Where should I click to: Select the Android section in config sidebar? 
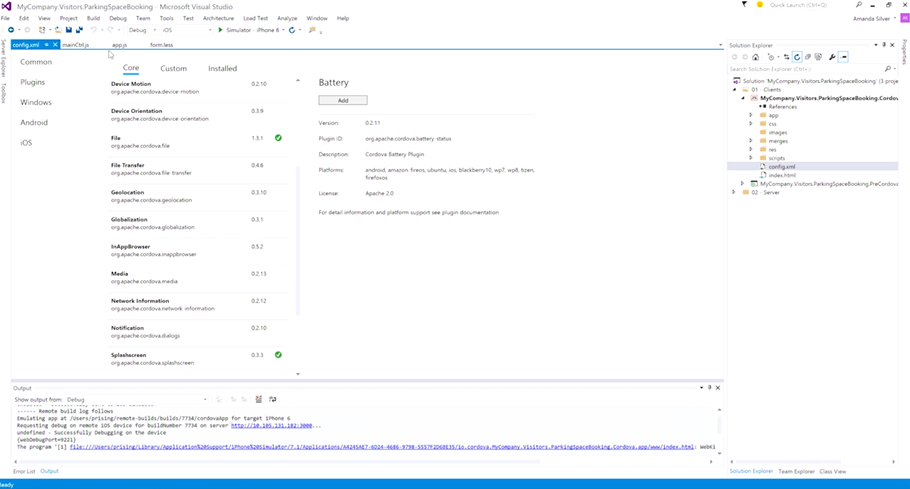pyautogui.click(x=34, y=122)
